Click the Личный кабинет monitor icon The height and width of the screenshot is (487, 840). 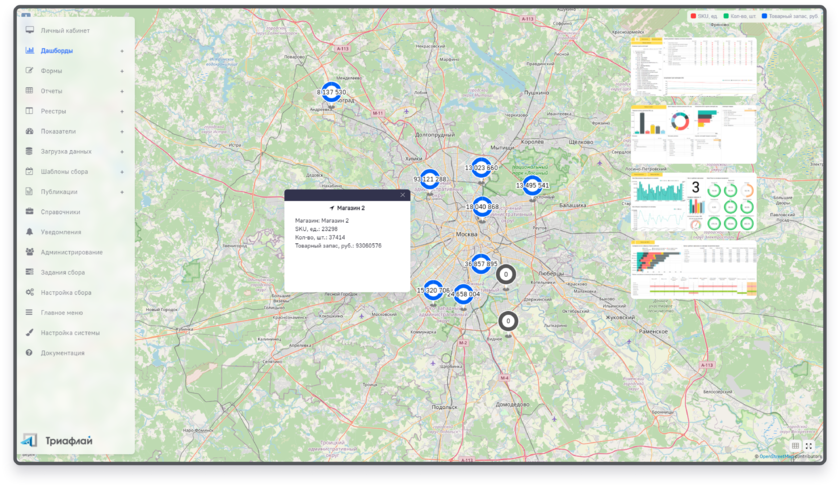click(x=30, y=30)
